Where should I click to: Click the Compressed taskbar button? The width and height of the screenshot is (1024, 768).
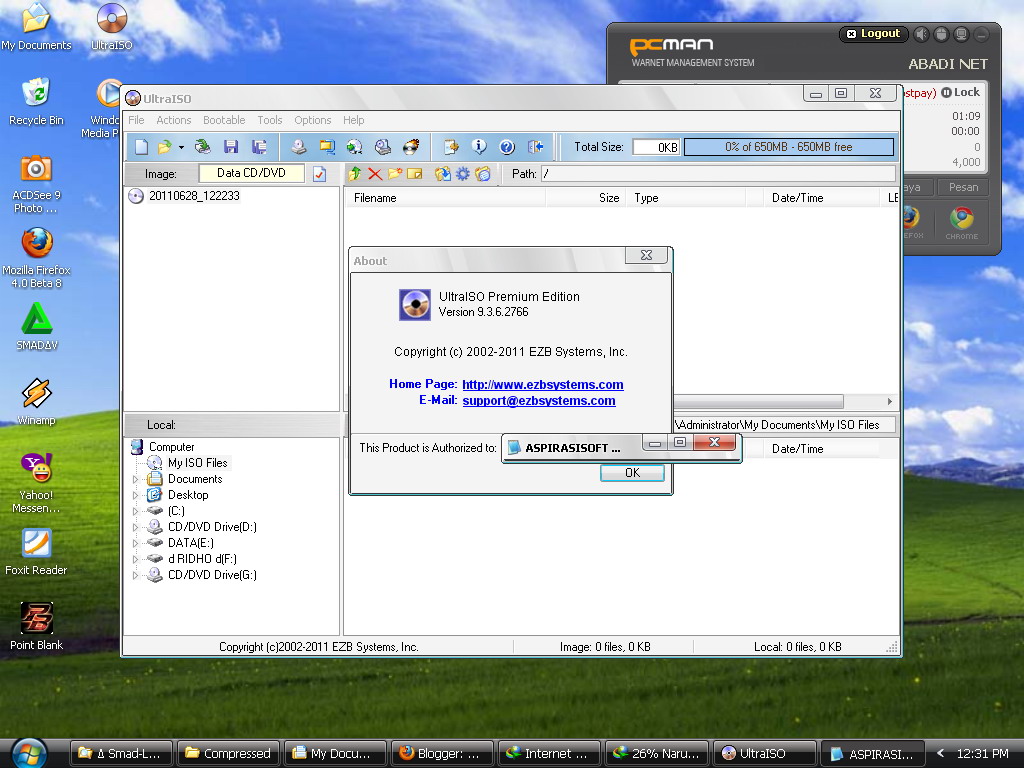tap(228, 753)
